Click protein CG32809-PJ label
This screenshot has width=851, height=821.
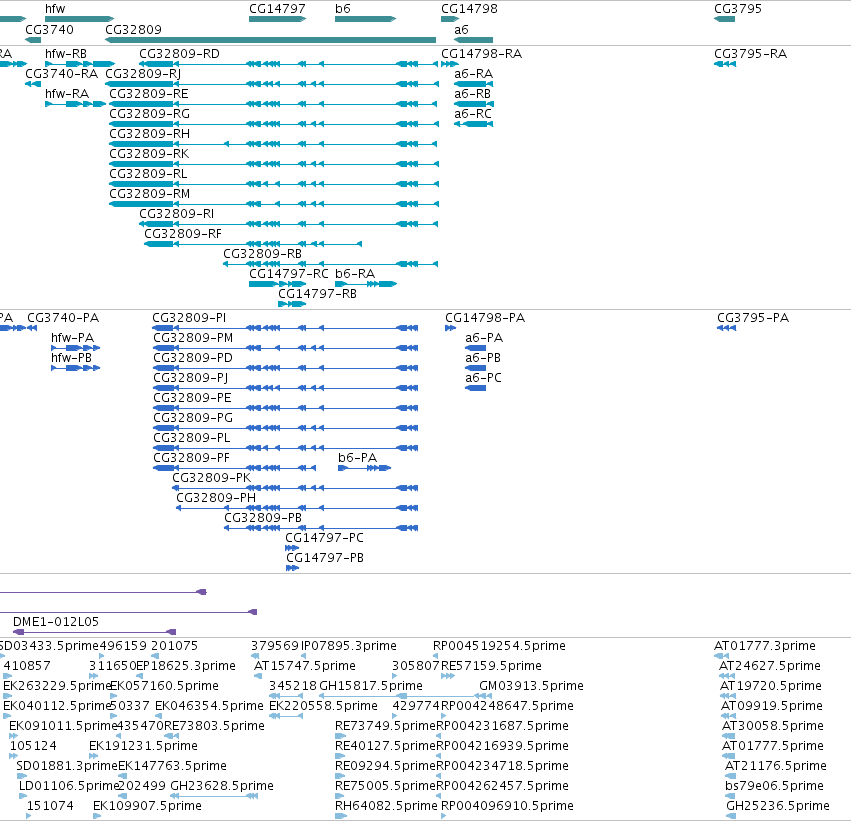click(x=190, y=377)
